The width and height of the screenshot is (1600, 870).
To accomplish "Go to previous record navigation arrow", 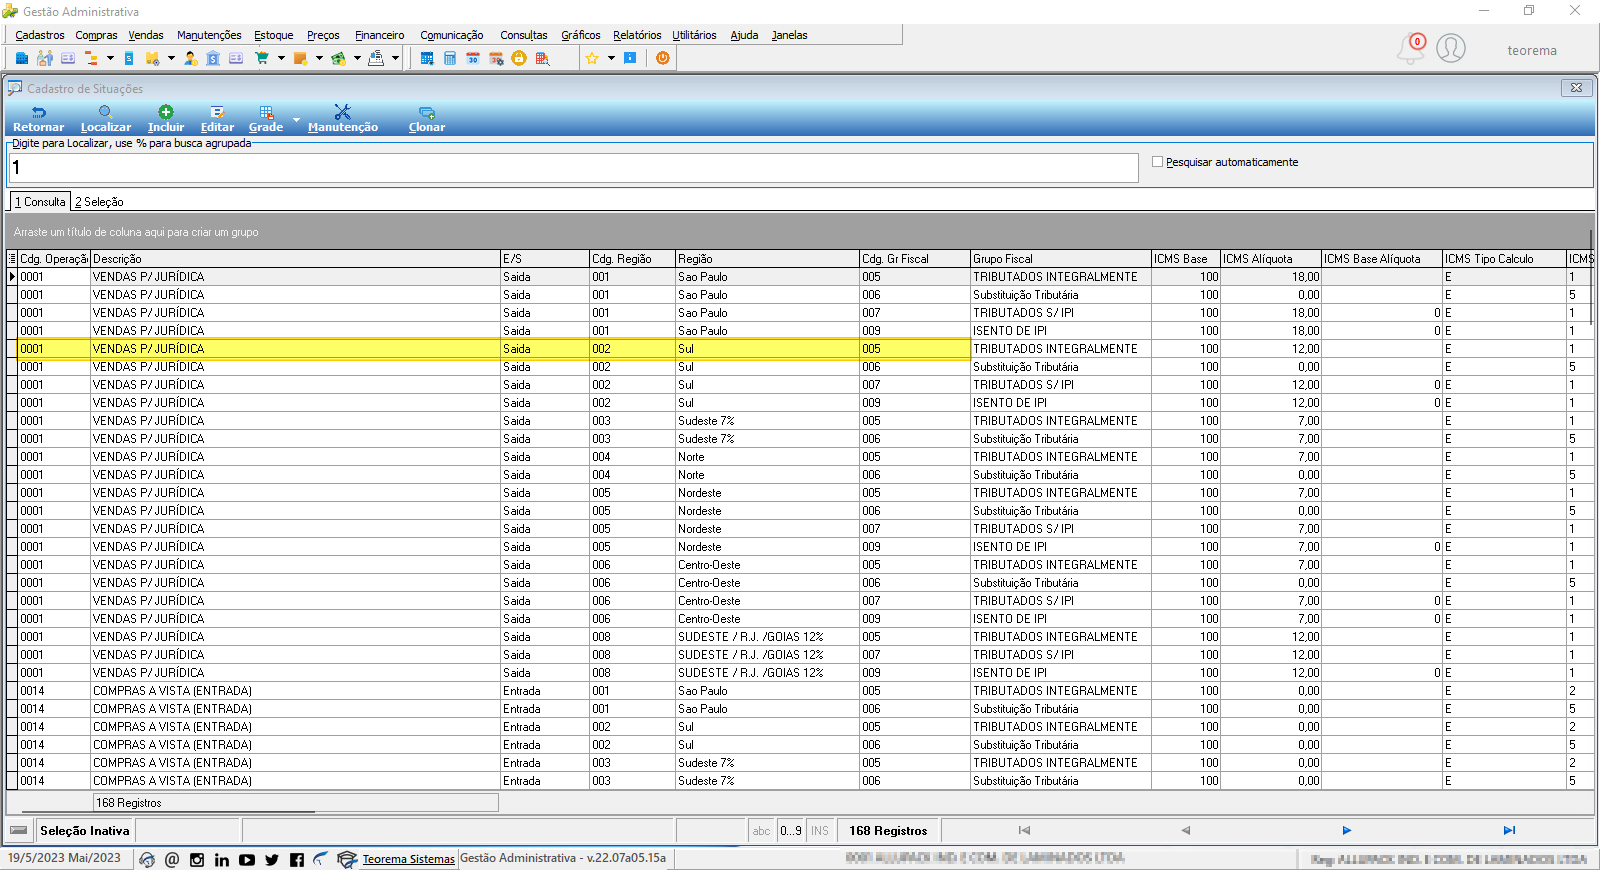I will [1186, 830].
